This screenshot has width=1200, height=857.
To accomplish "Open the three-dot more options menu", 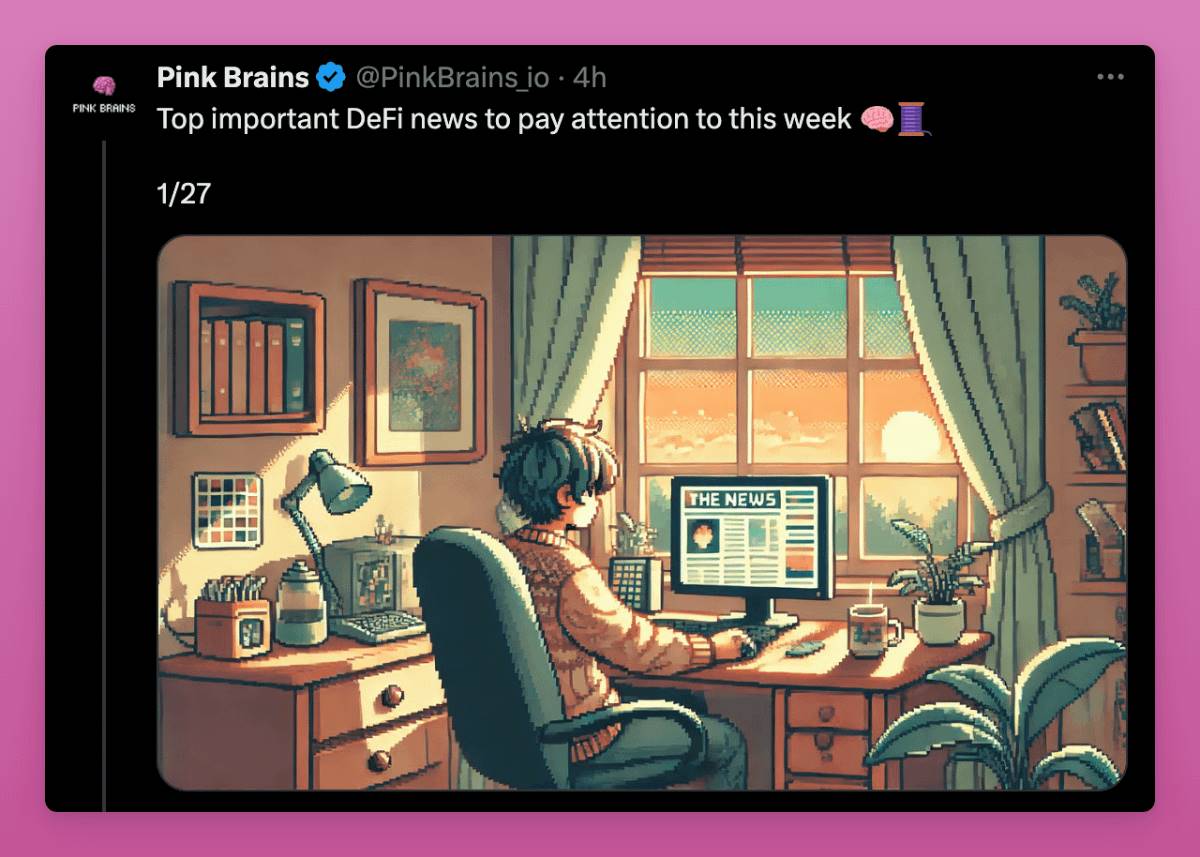I will [x=1111, y=77].
